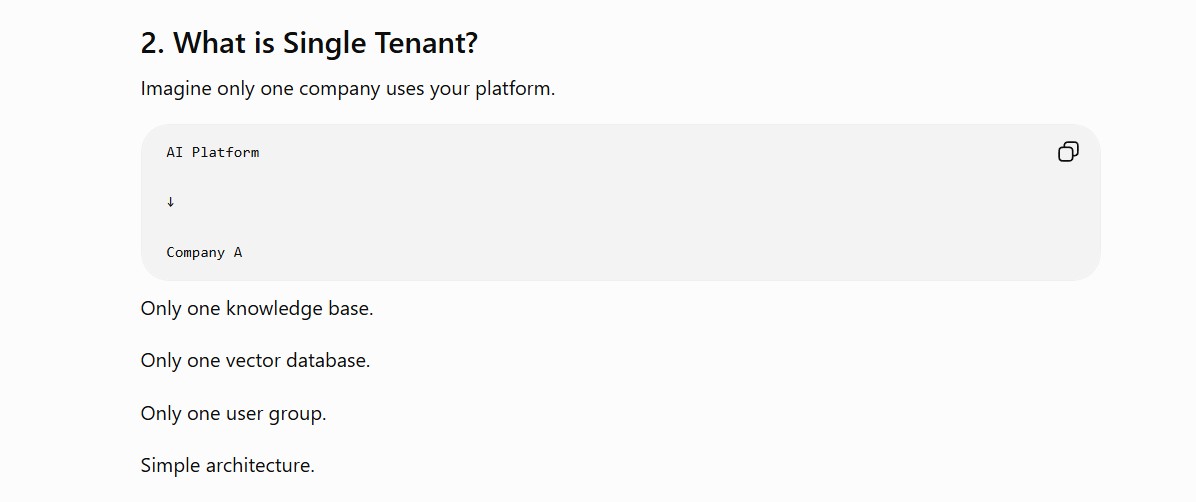The width and height of the screenshot is (1196, 502).
Task: Click the 'Simple architecture.' line
Action: point(227,465)
